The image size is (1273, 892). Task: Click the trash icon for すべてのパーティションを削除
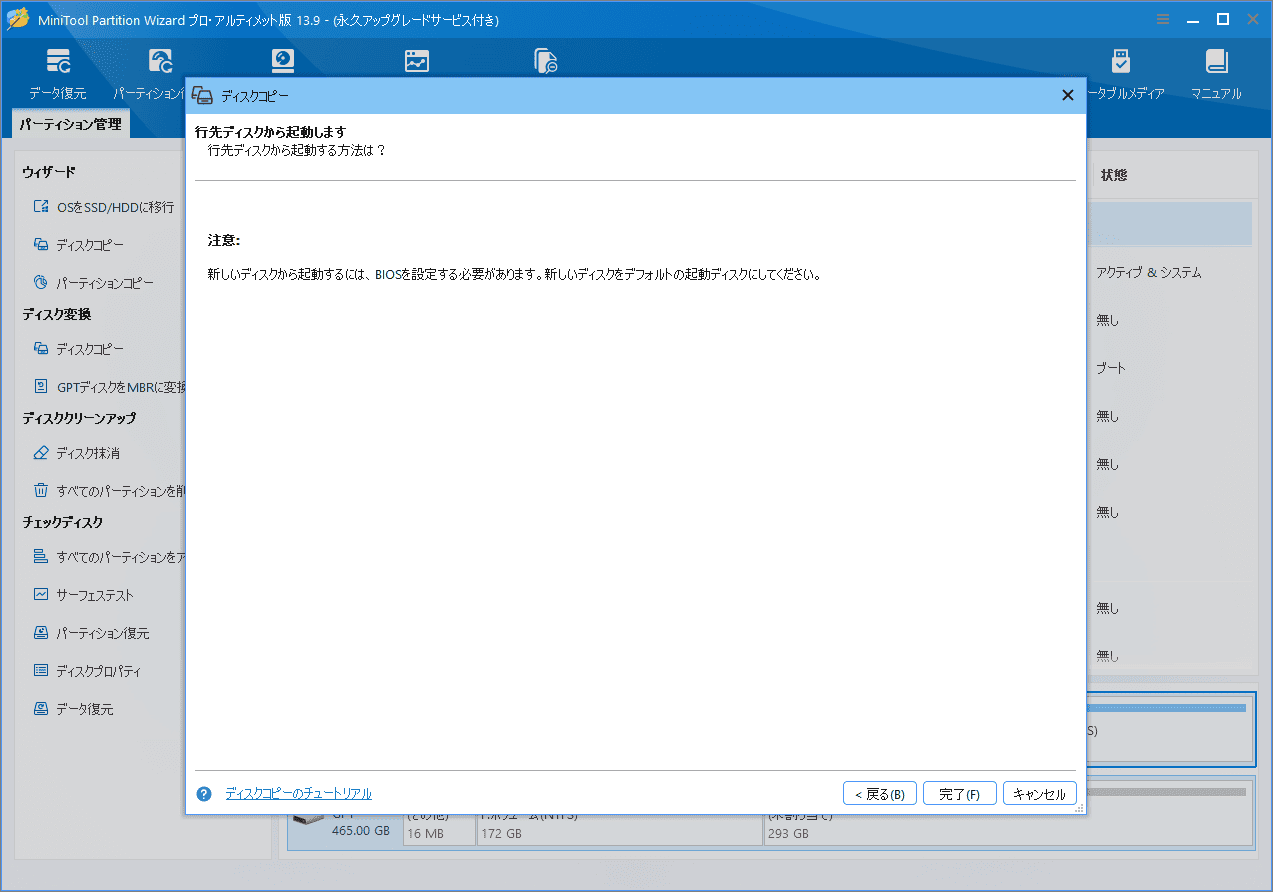41,491
